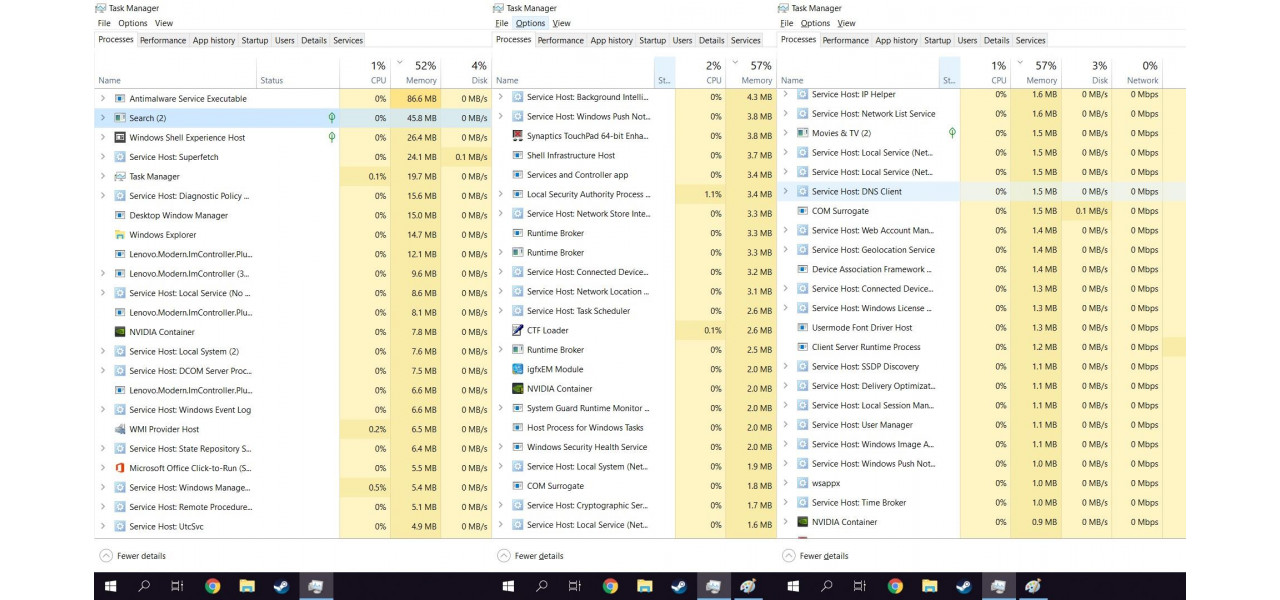The image size is (1280, 600).
Task: Click the Device Association Framework icon
Action: (802, 269)
